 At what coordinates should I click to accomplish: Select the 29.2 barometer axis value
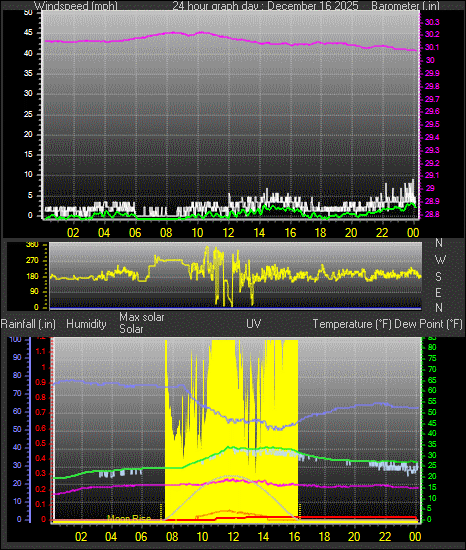432,163
